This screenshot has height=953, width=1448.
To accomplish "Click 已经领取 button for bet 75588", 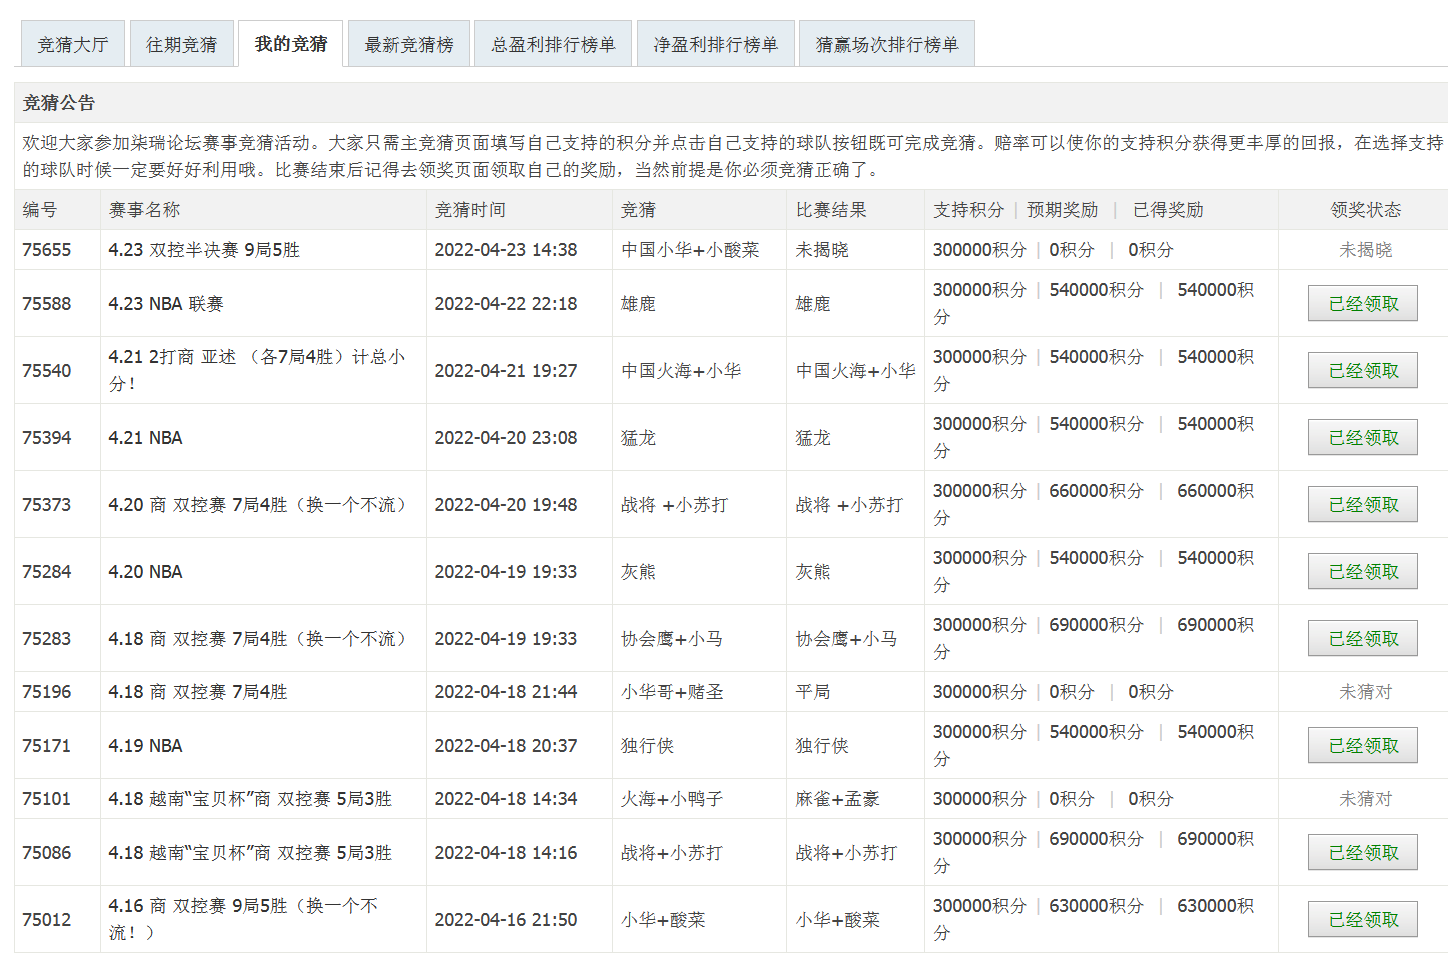I will coord(1362,304).
